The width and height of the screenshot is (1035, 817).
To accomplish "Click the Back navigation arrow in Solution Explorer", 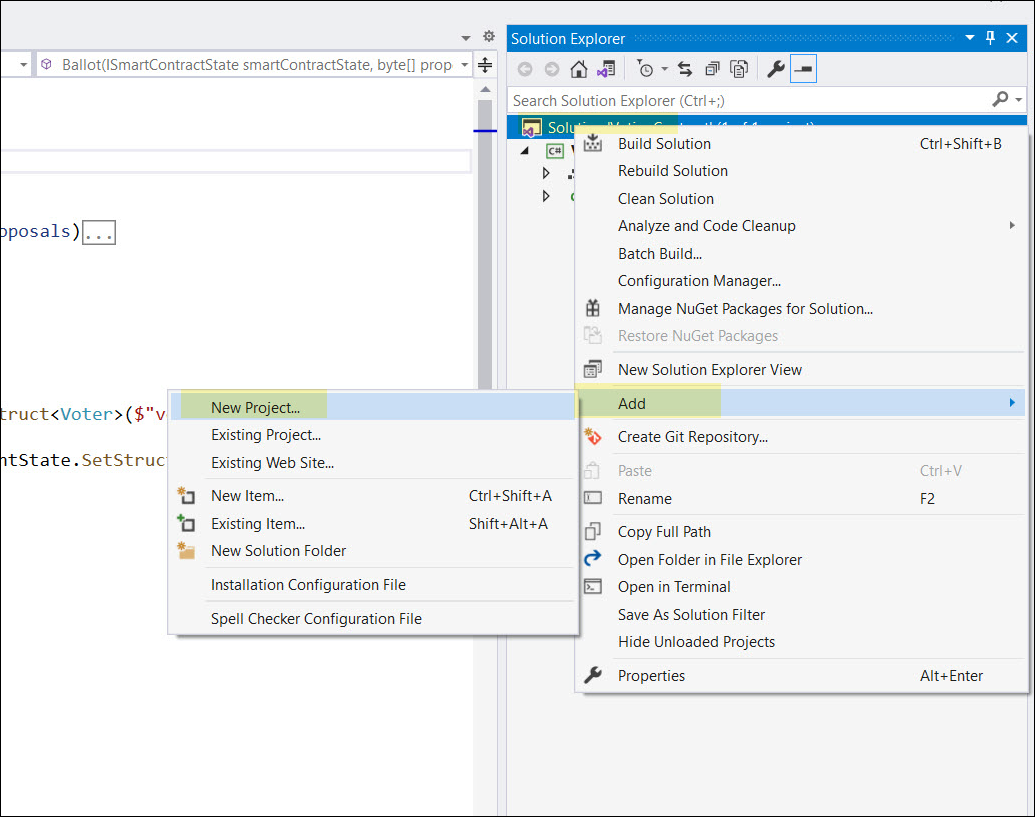I will (525, 69).
